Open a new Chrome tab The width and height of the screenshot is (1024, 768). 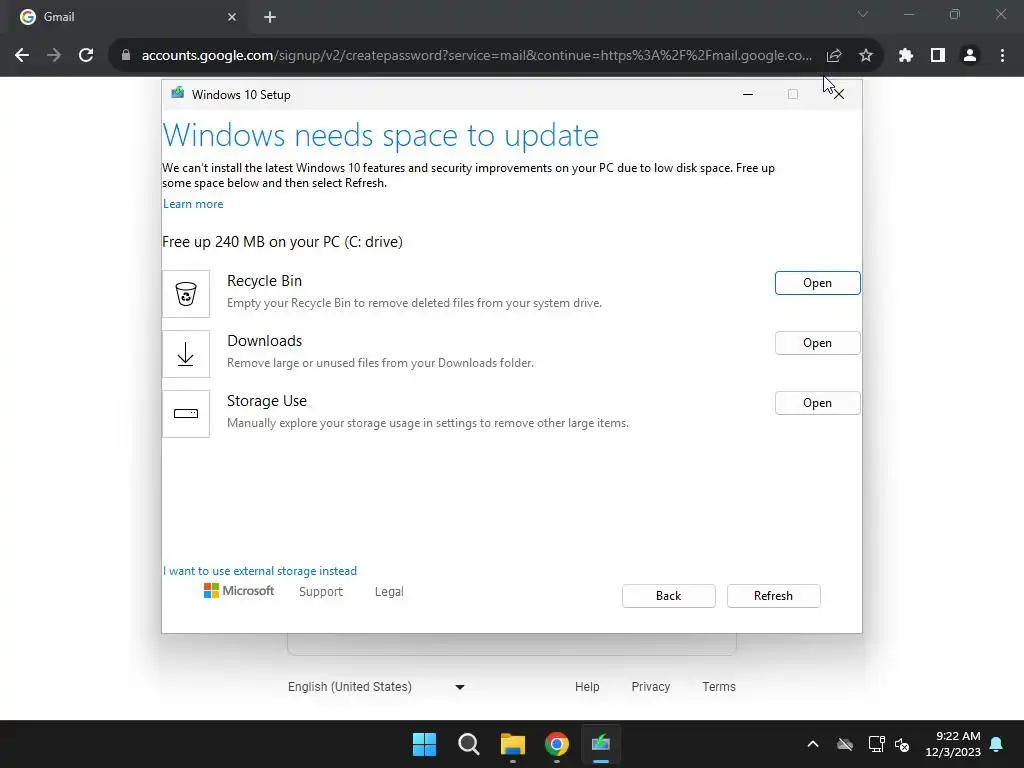click(270, 18)
